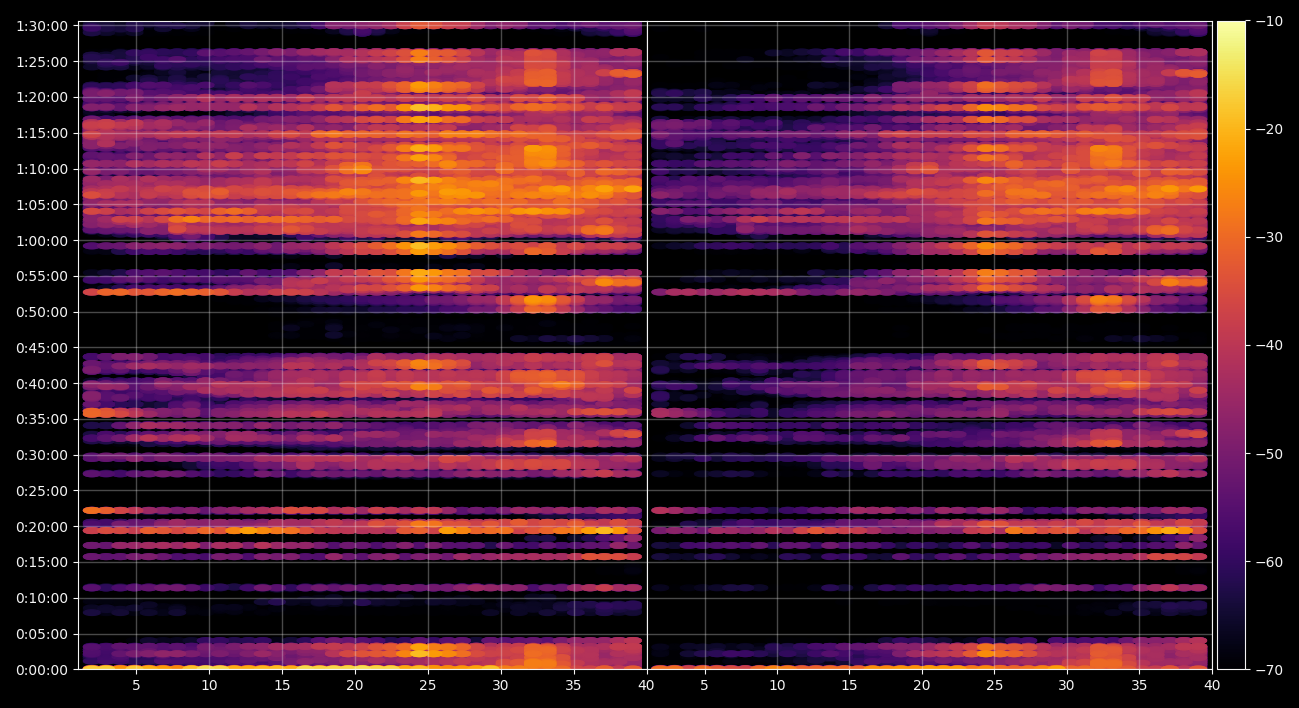Click x-axis label 5 of left heatmap

136,686
